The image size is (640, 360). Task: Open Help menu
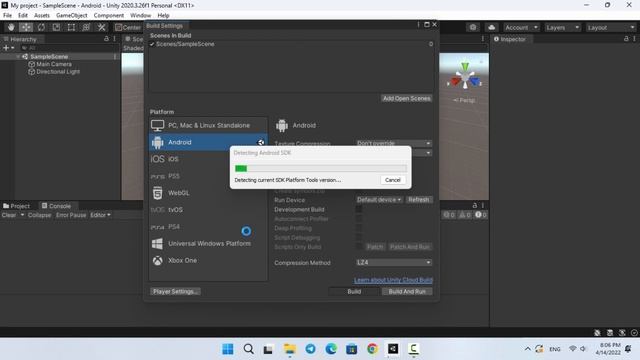click(163, 16)
